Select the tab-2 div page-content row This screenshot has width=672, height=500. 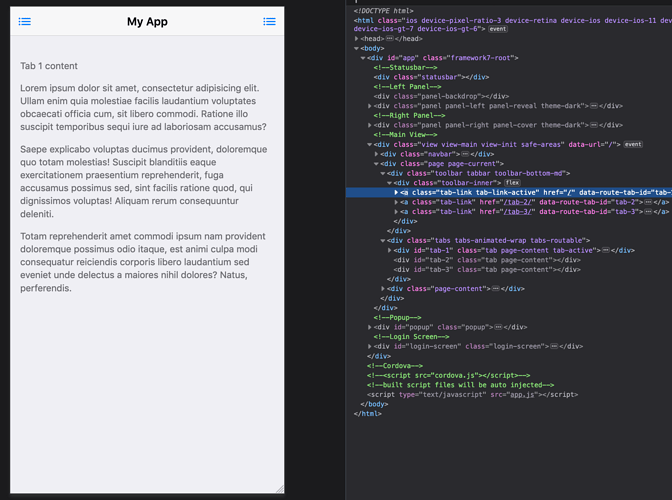[x=487, y=260]
